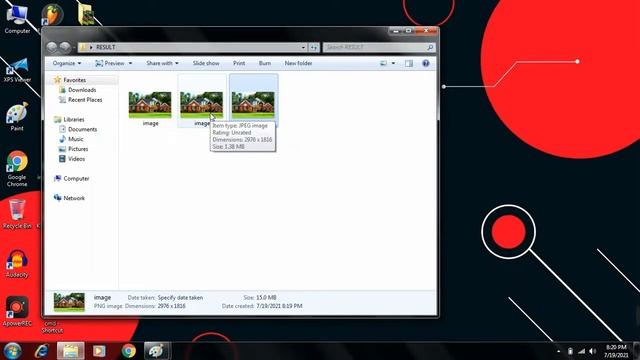Open Downloads in the navigation pane
The width and height of the screenshot is (640, 360).
click(82, 90)
